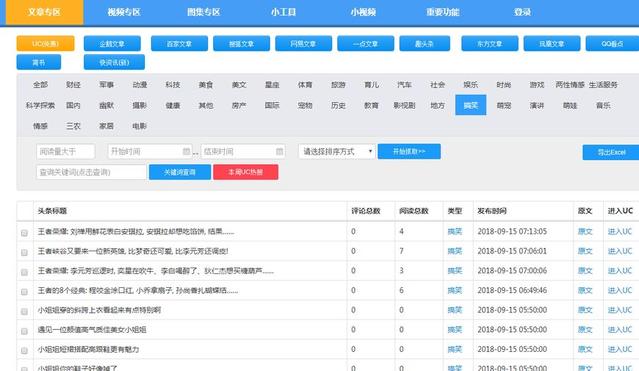Tick the checkbox for 小姐姐短裙搭配高跟鞋 row

point(24,350)
